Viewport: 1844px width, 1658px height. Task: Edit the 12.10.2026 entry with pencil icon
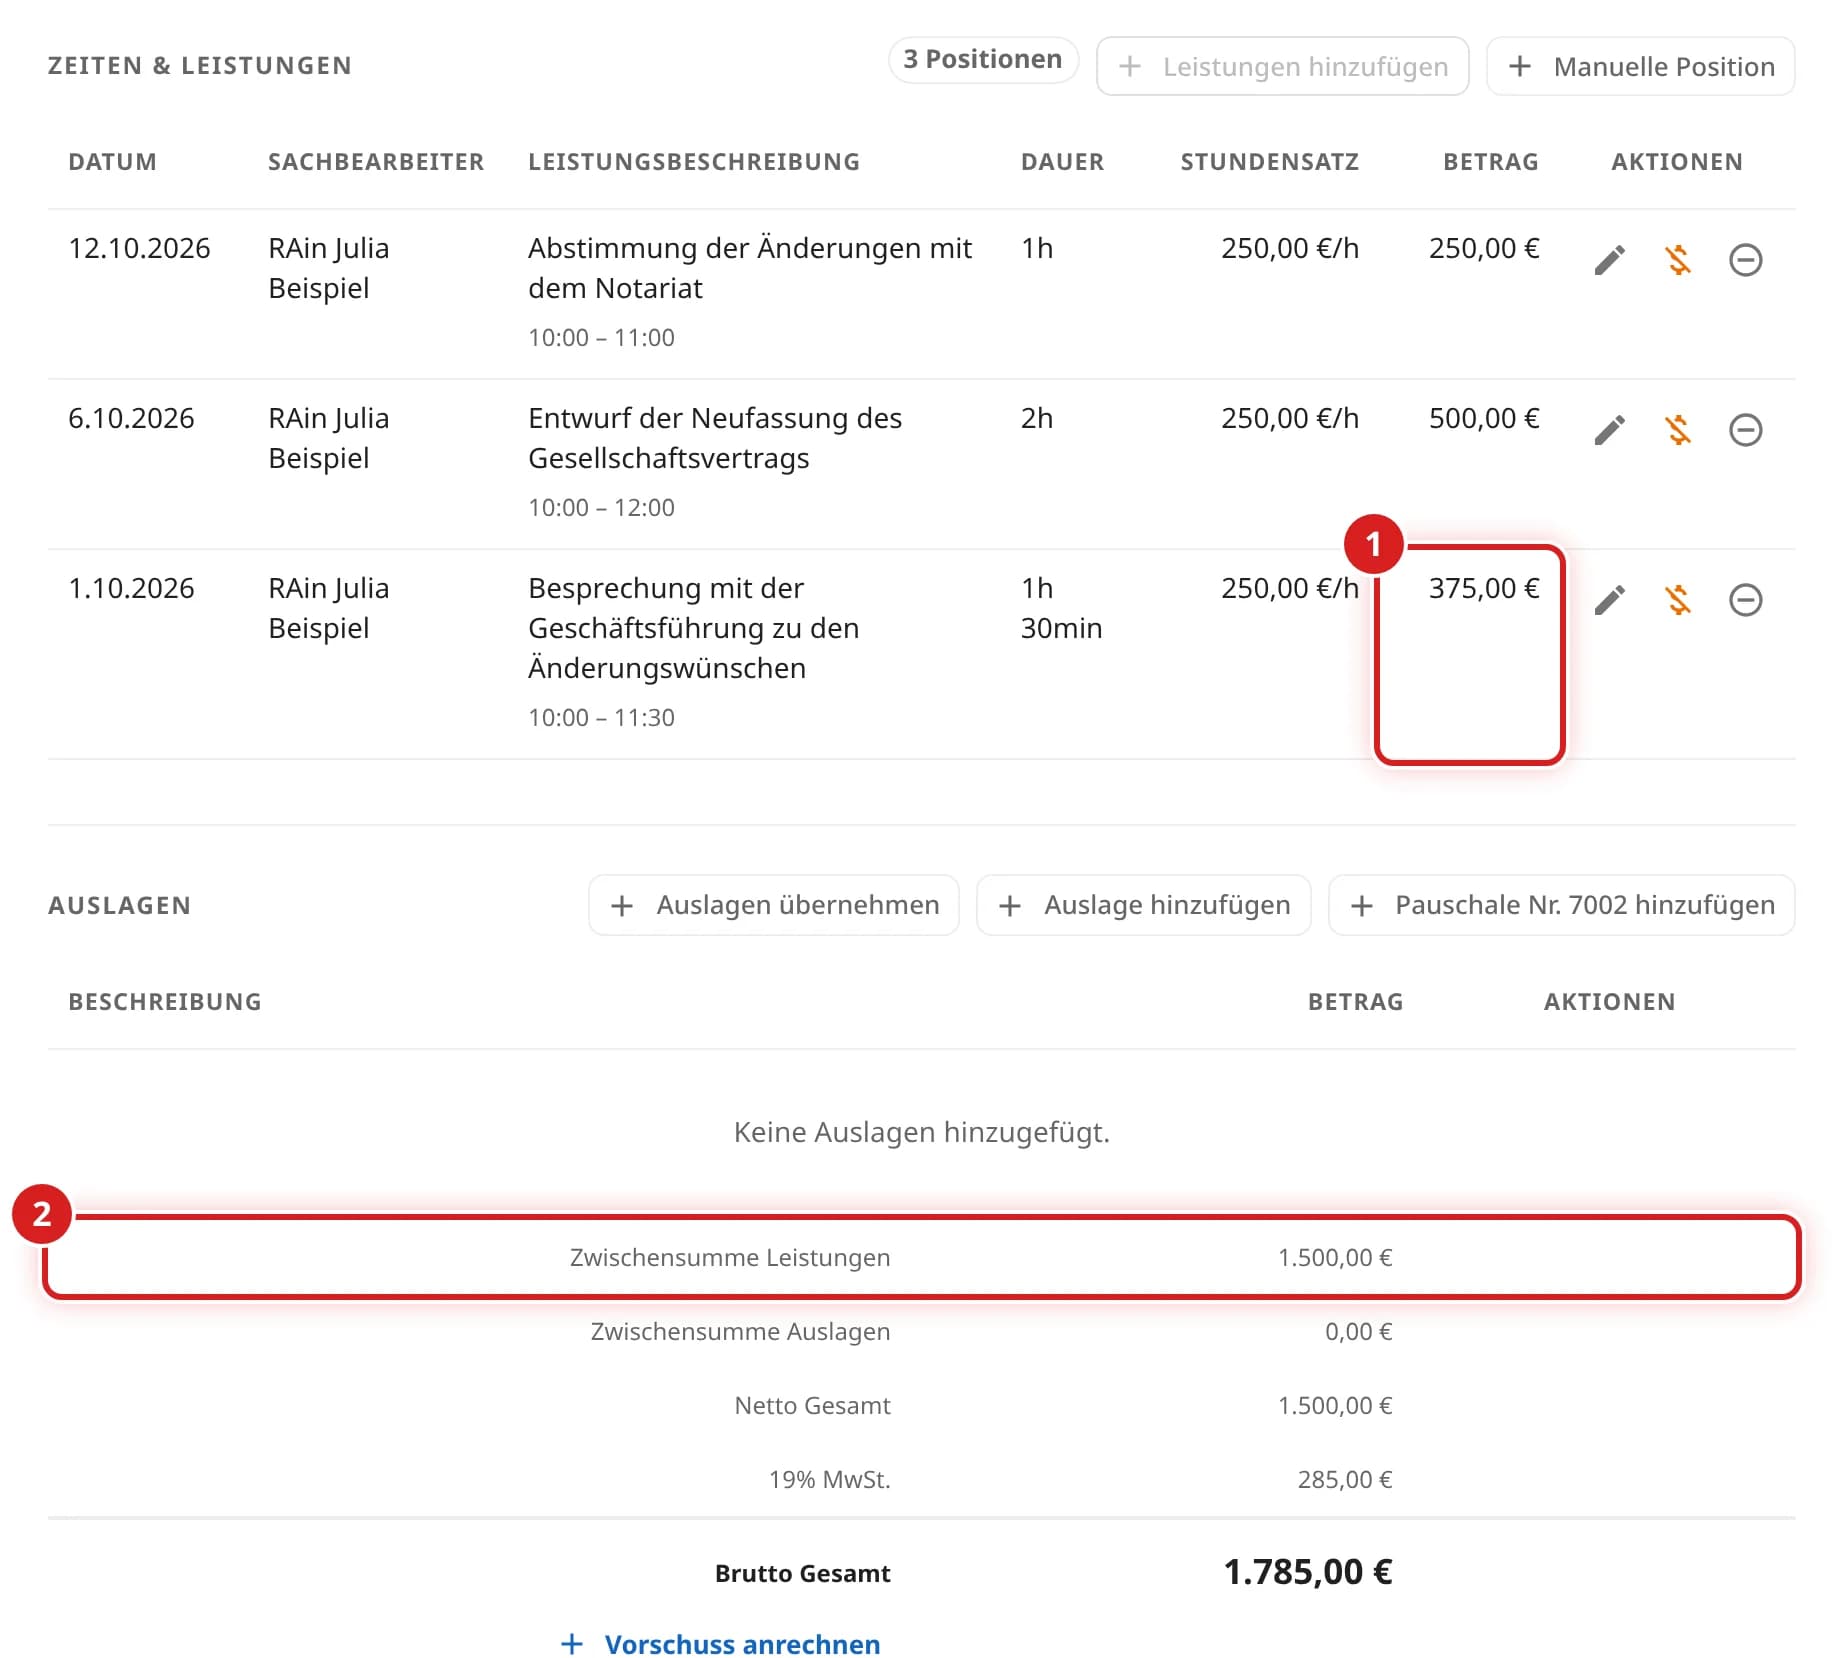coord(1609,260)
